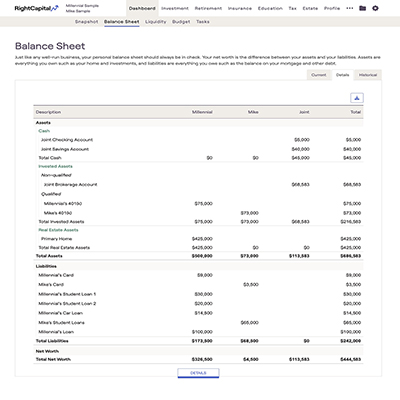The width and height of the screenshot is (400, 400).
Task: Click the Millennial's 401(k) row label
Action: (x=63, y=203)
